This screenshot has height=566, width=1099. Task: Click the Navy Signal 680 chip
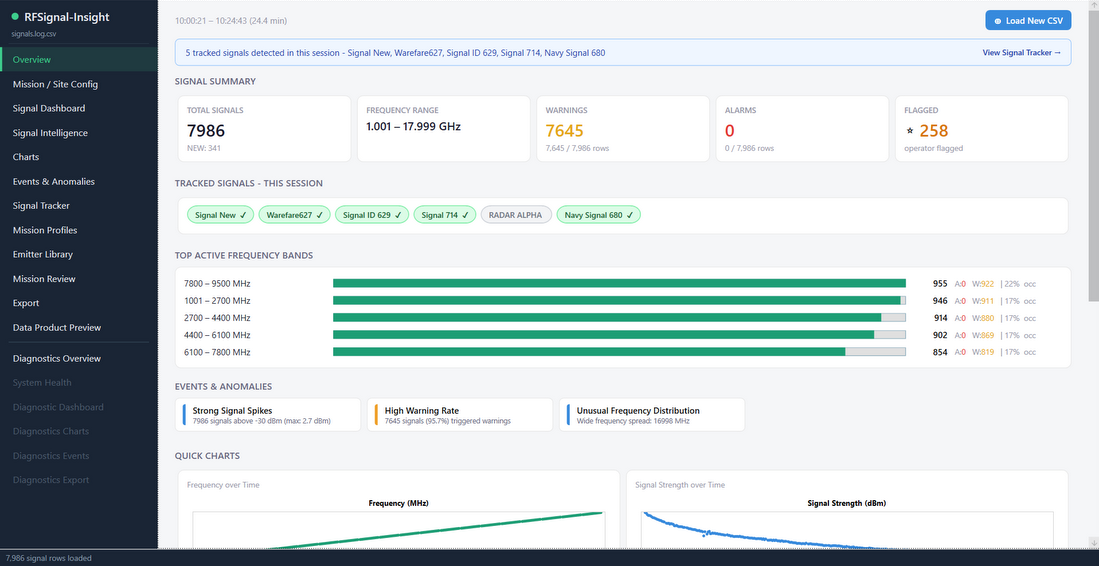coord(599,215)
